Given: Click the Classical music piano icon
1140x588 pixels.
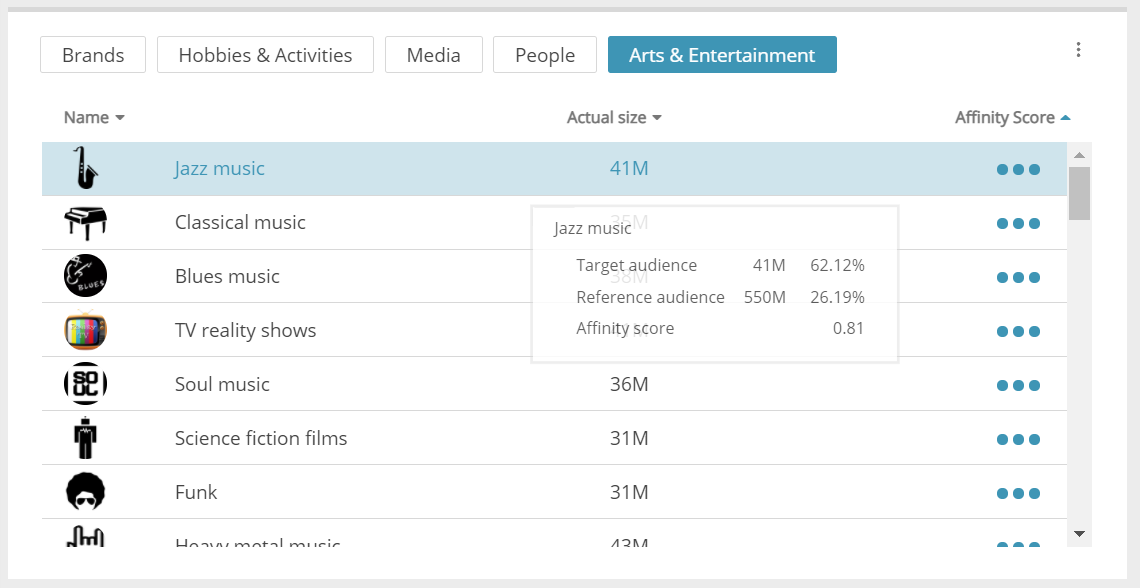Looking at the screenshot, I should point(85,222).
